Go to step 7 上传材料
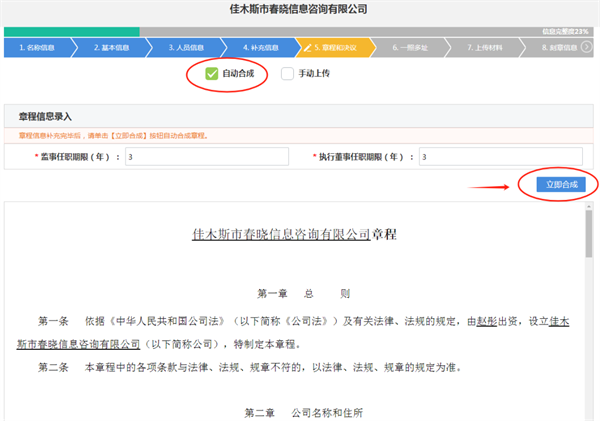The height and width of the screenshot is (421, 600). coord(482,47)
